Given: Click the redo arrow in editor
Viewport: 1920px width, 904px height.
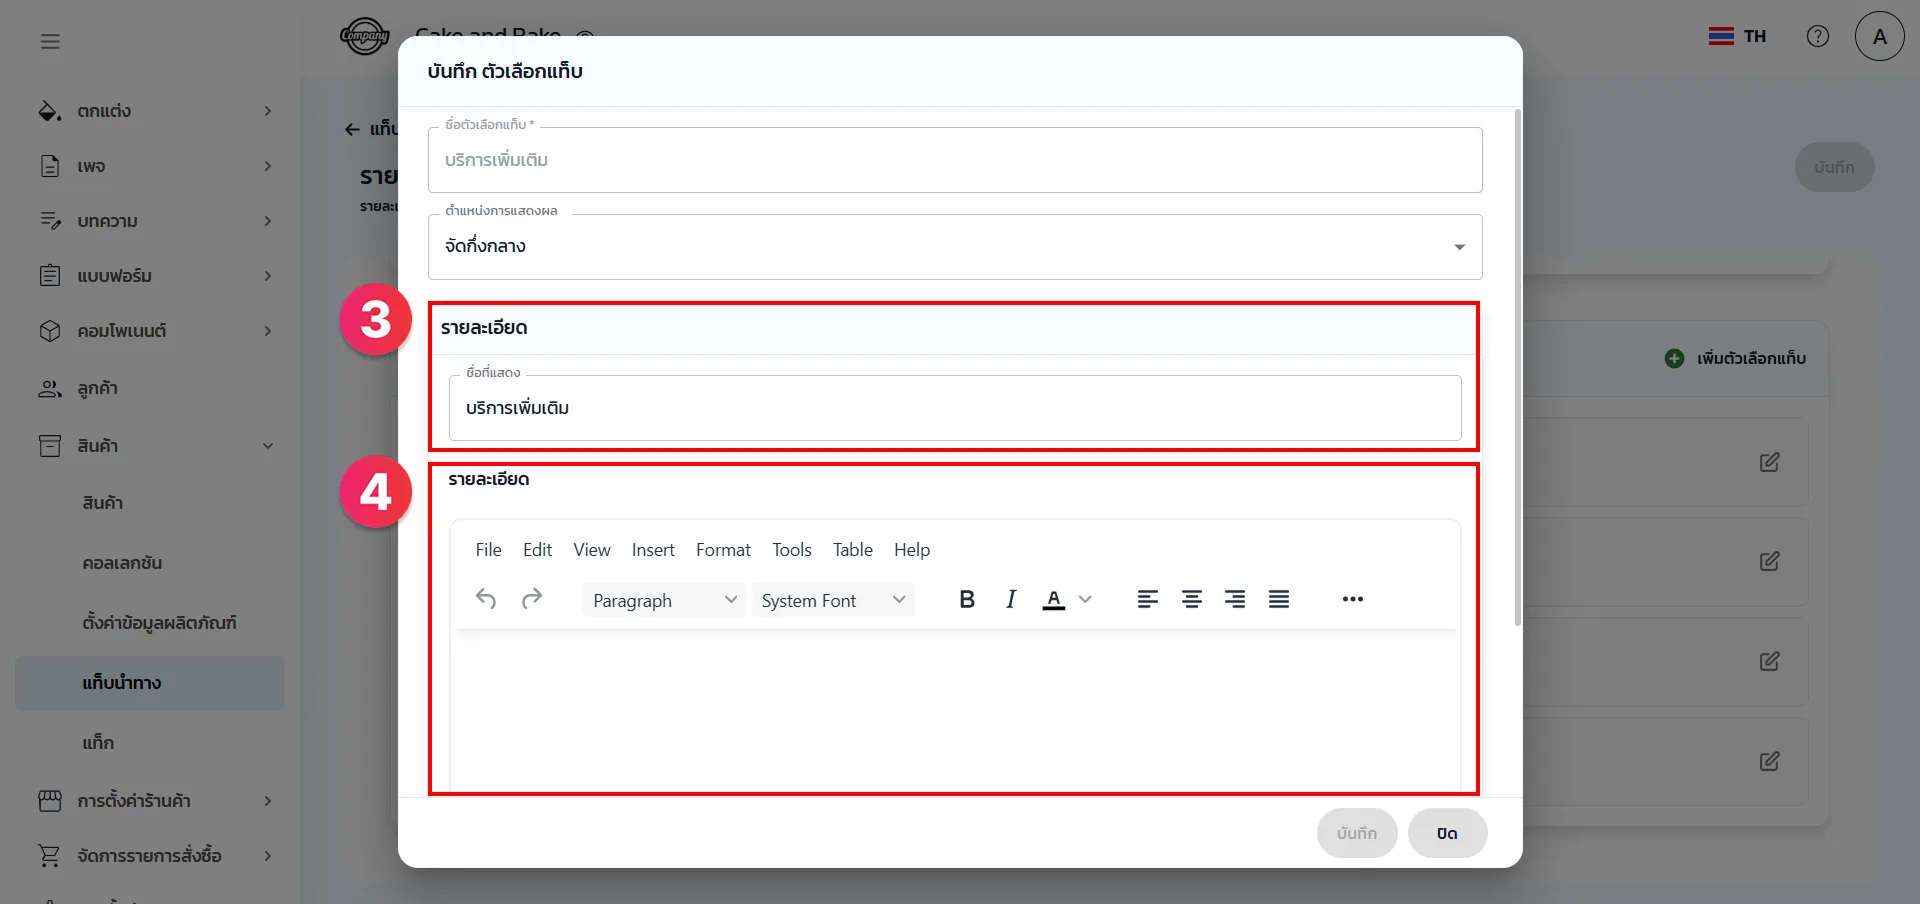Looking at the screenshot, I should [532, 599].
